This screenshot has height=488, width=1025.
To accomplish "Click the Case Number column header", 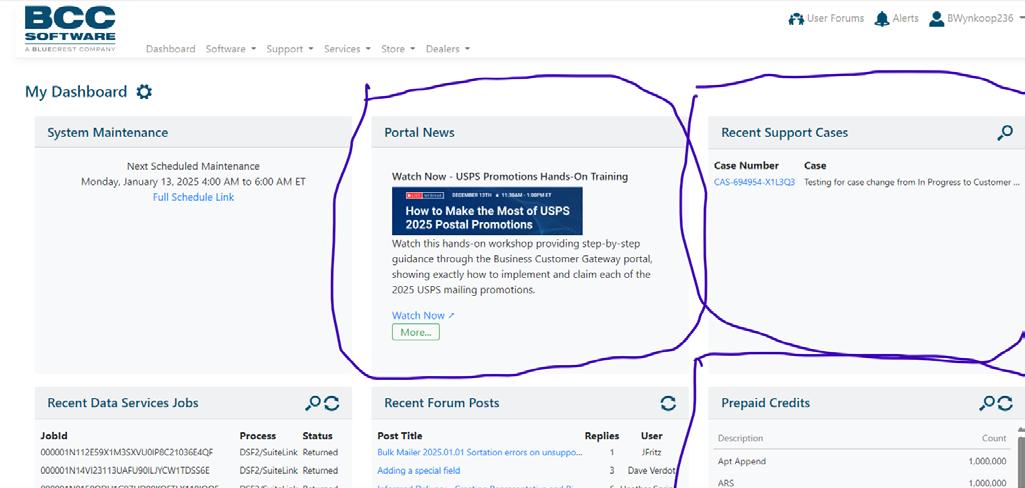I will pyautogui.click(x=747, y=166).
